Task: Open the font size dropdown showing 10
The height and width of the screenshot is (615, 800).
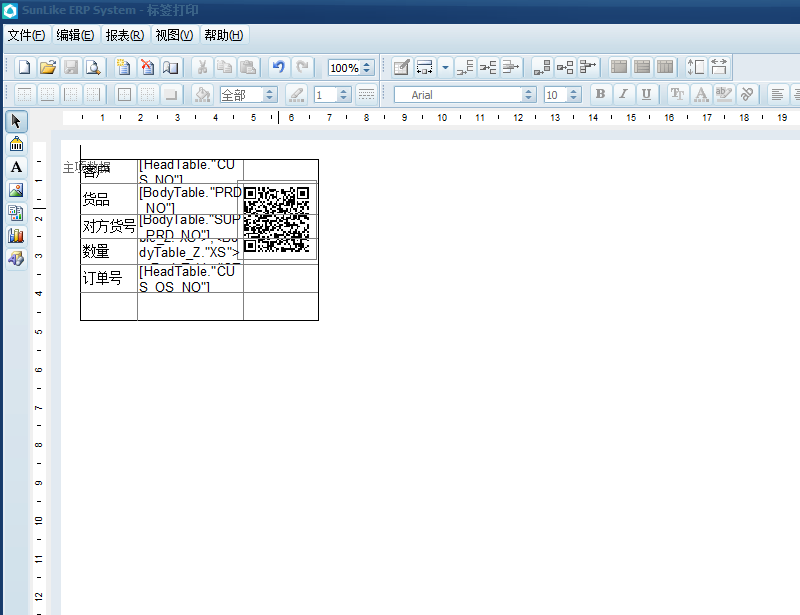Action: (573, 94)
